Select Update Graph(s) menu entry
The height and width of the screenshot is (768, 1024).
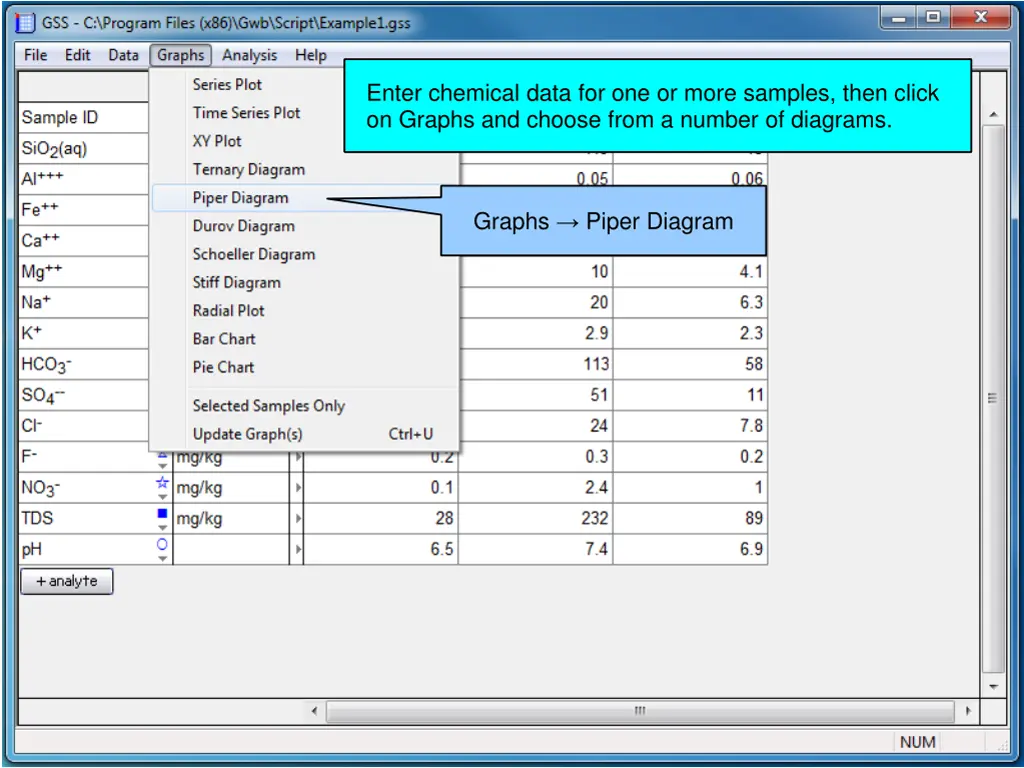point(247,434)
